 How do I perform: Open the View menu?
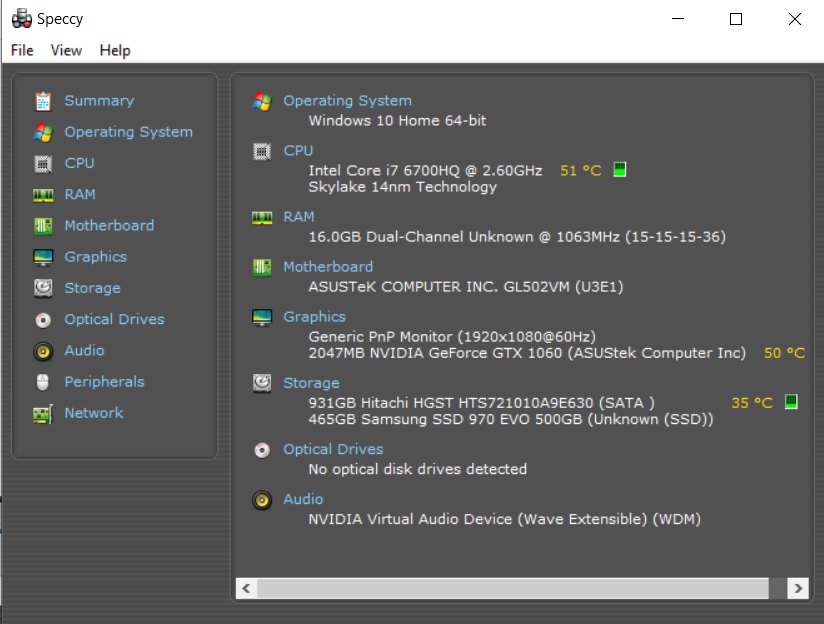click(x=66, y=50)
